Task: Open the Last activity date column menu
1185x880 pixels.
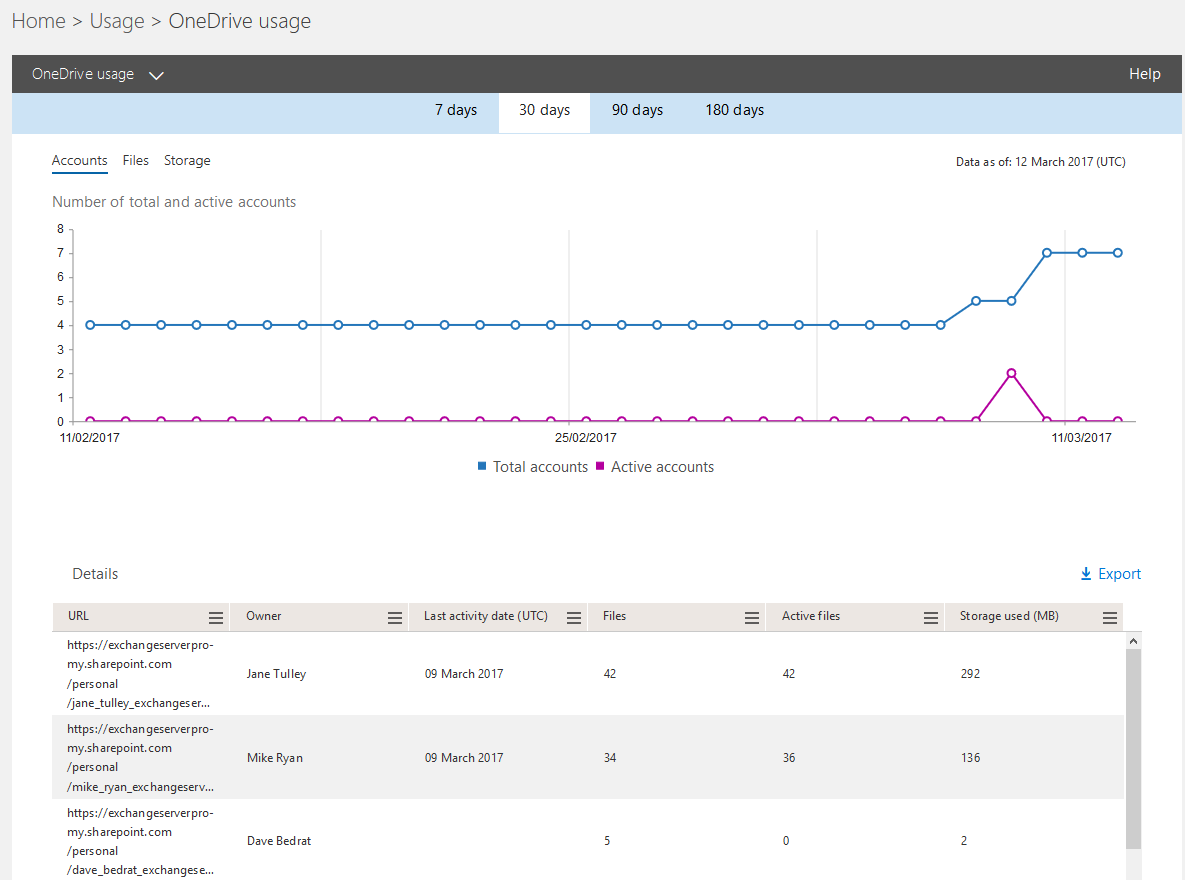Action: click(573, 617)
